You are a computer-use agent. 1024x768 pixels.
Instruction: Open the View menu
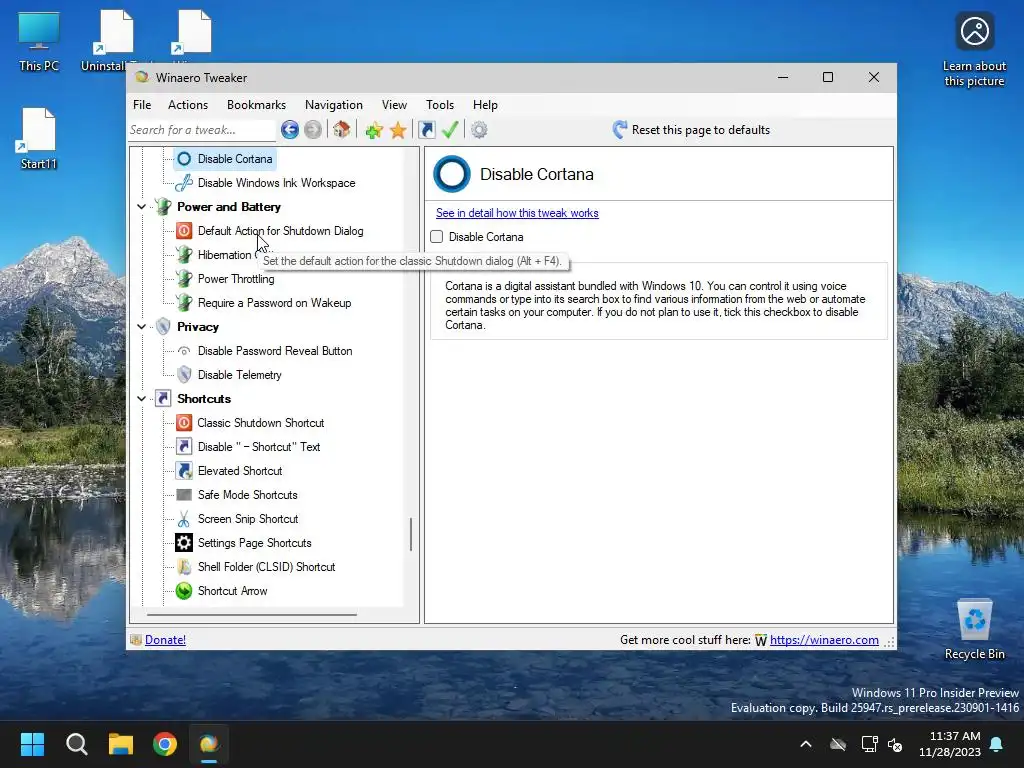pos(394,104)
